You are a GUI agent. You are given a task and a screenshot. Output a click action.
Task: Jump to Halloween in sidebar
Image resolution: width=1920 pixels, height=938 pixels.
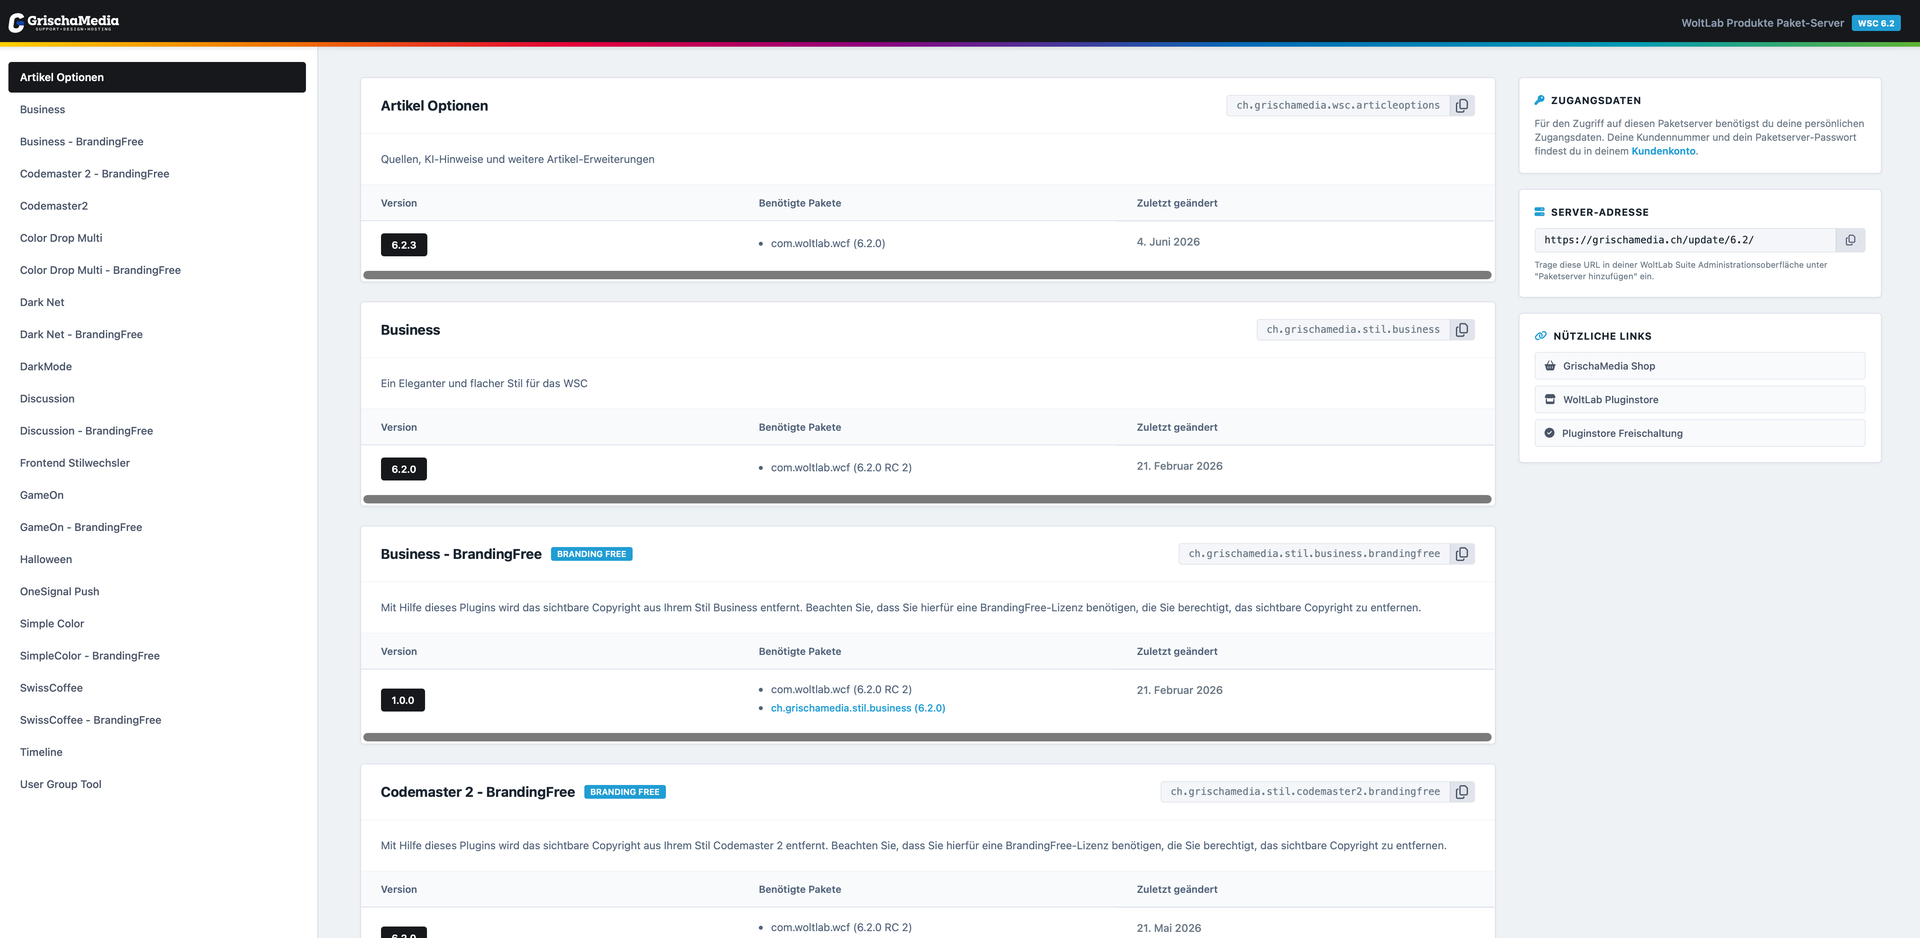click(x=157, y=559)
